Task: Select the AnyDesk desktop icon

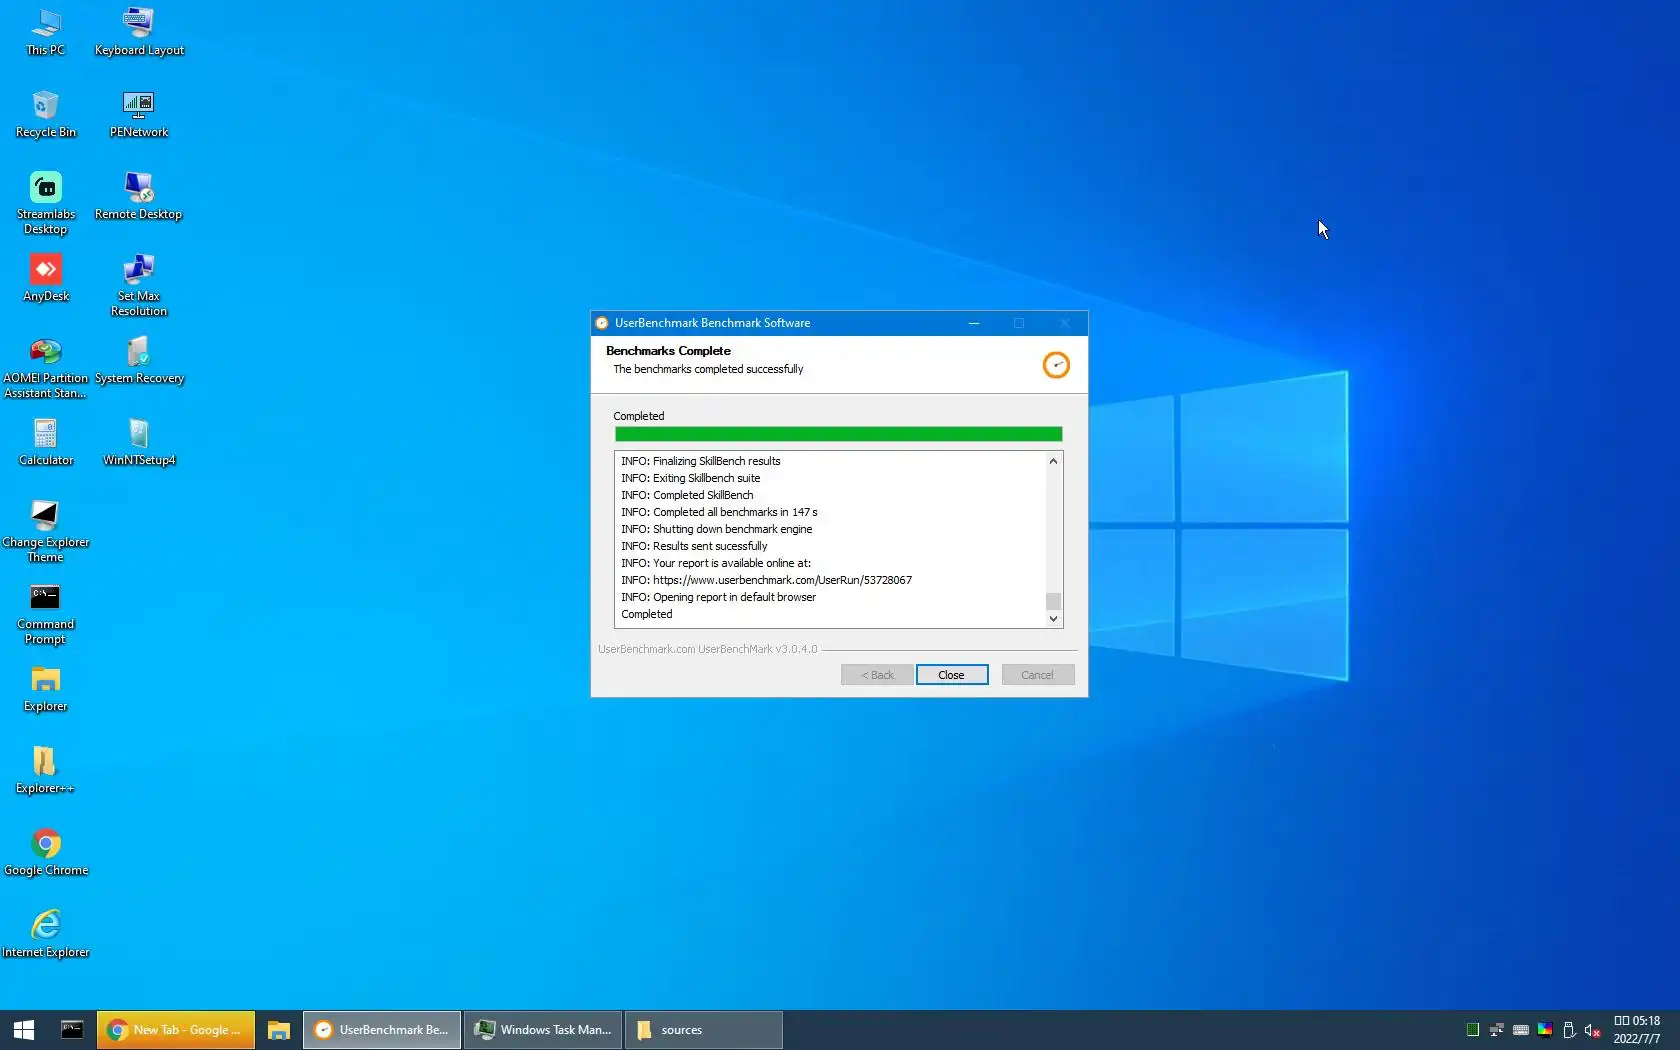Action: [45, 278]
